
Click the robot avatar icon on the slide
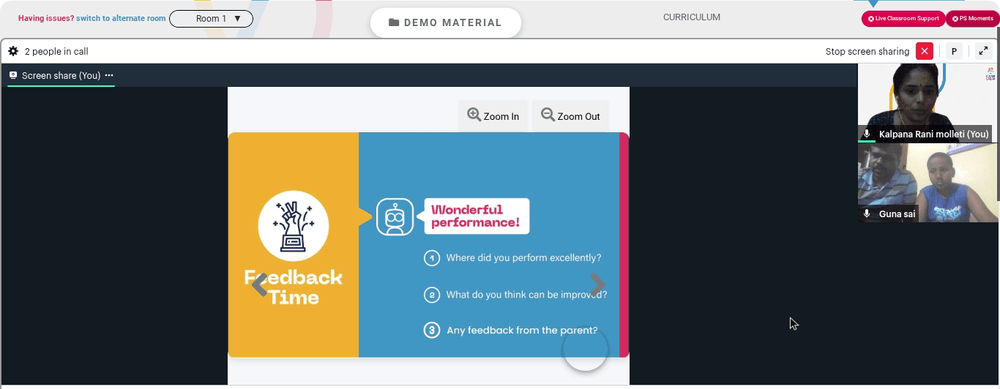point(395,217)
